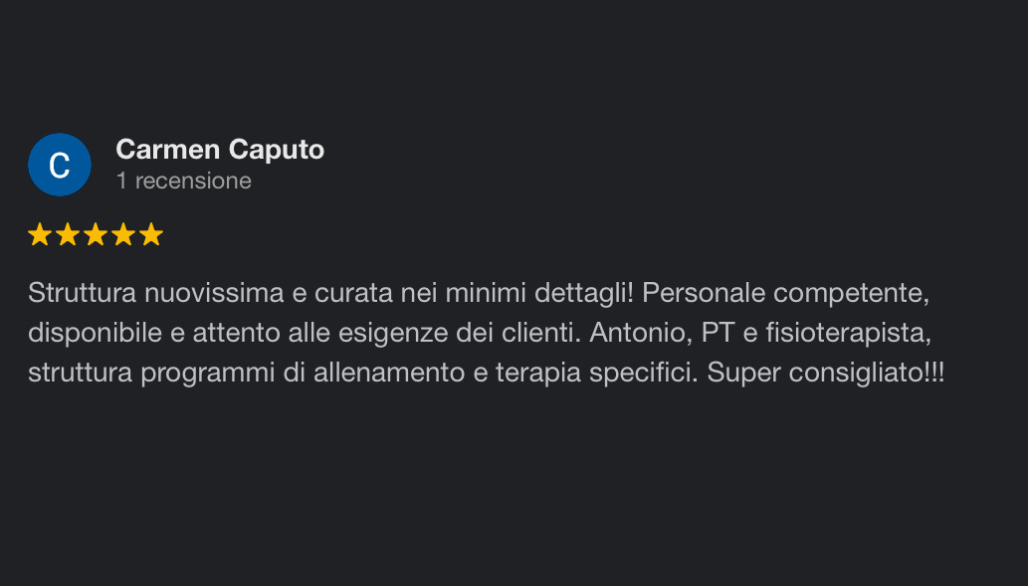This screenshot has height=586, width=1028.
Task: Click the word 'dettagli!' in the review
Action: 584,294
